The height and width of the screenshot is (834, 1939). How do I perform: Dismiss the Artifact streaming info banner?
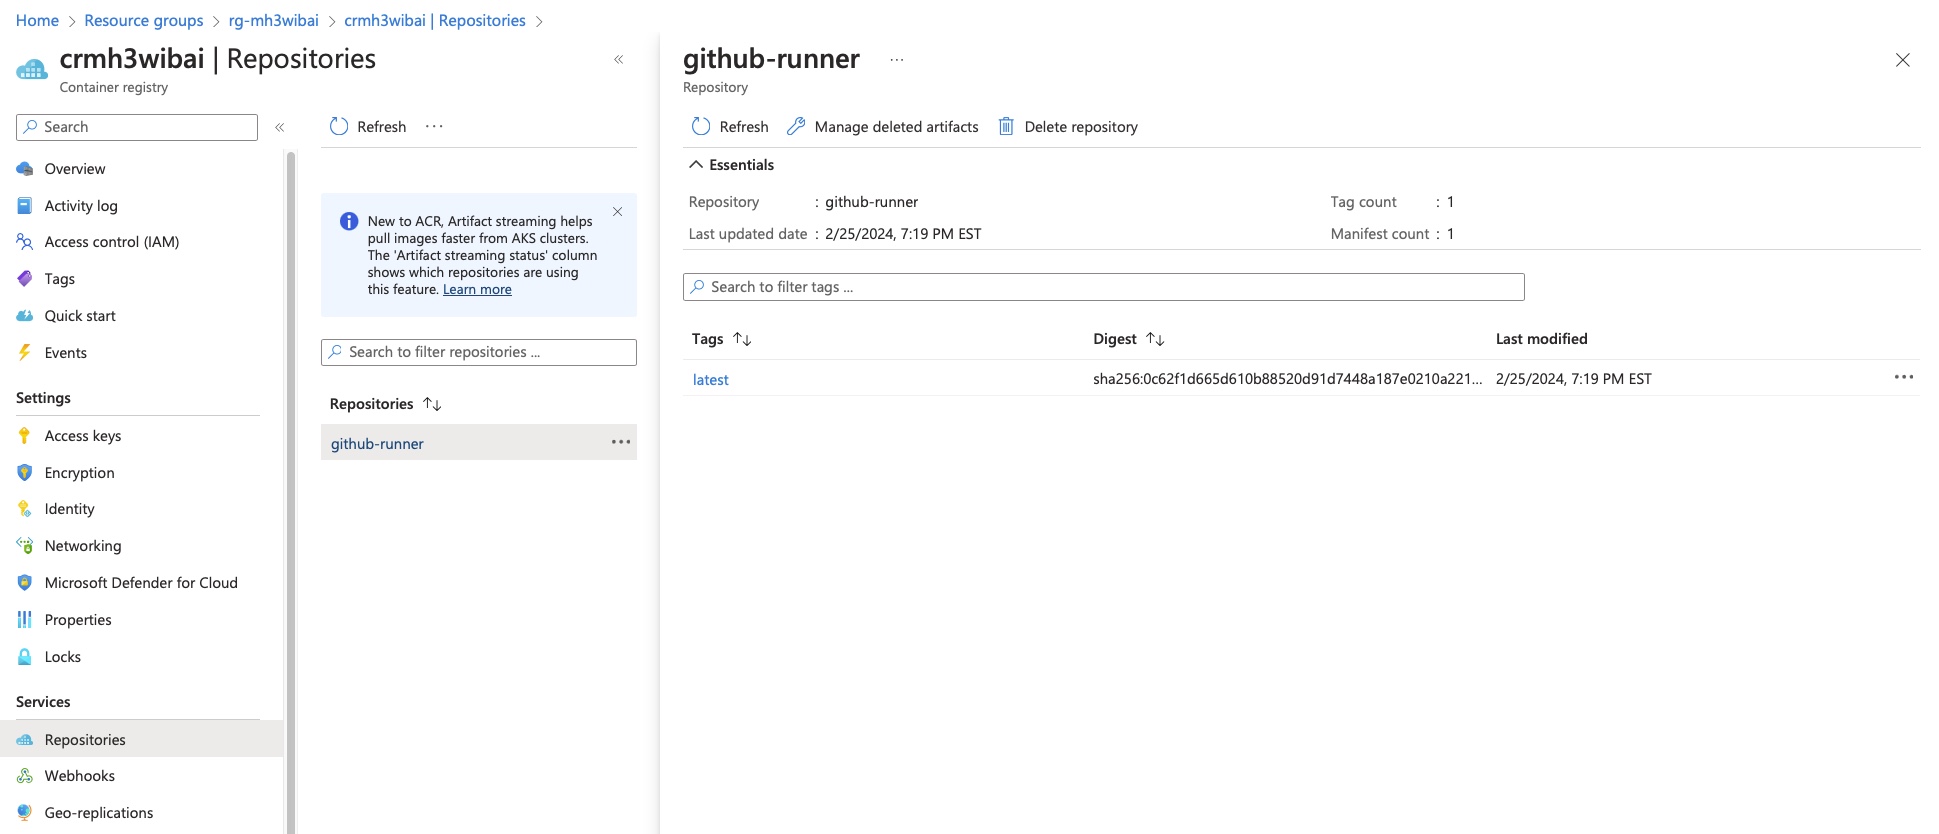click(618, 212)
